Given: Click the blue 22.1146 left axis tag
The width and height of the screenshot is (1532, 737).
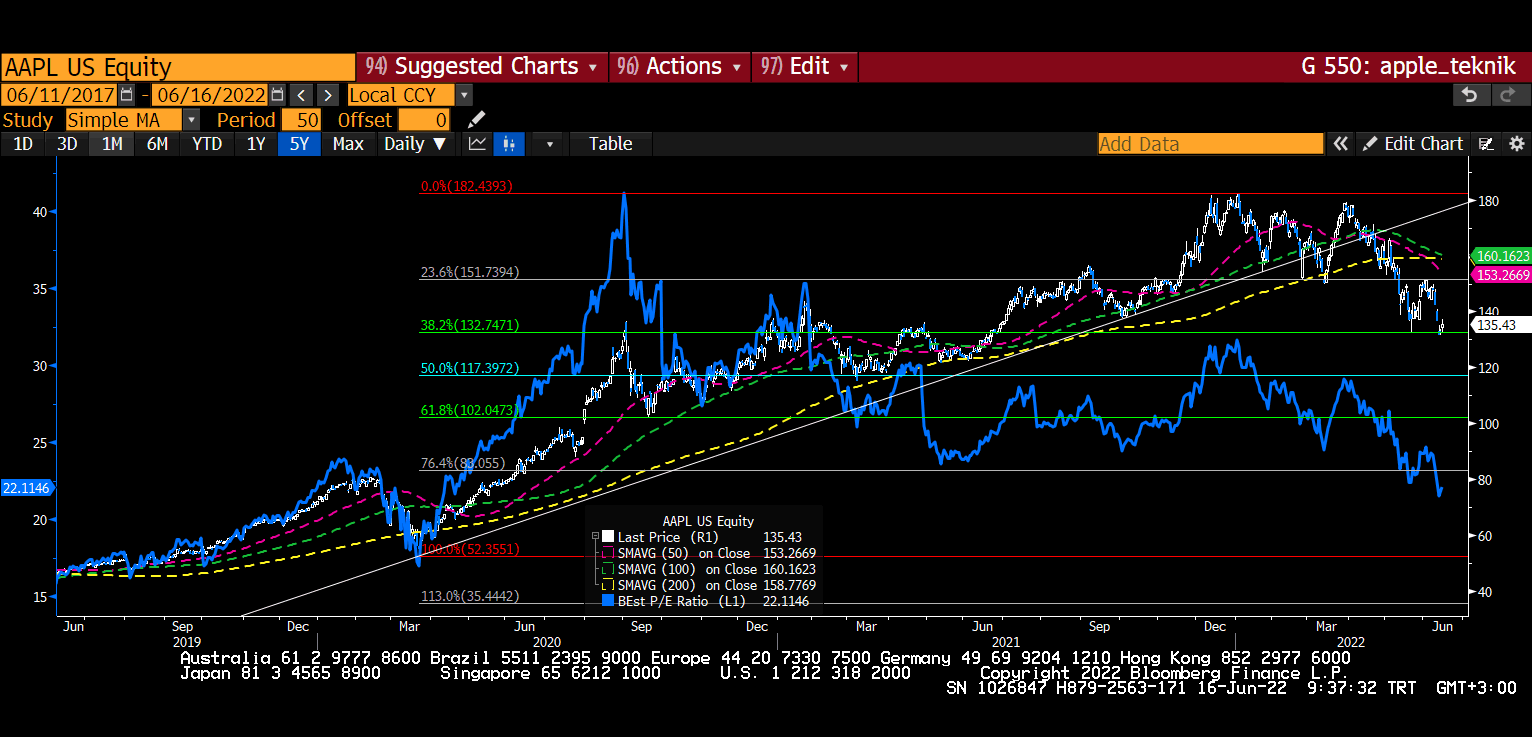Looking at the screenshot, I should (x=27, y=488).
